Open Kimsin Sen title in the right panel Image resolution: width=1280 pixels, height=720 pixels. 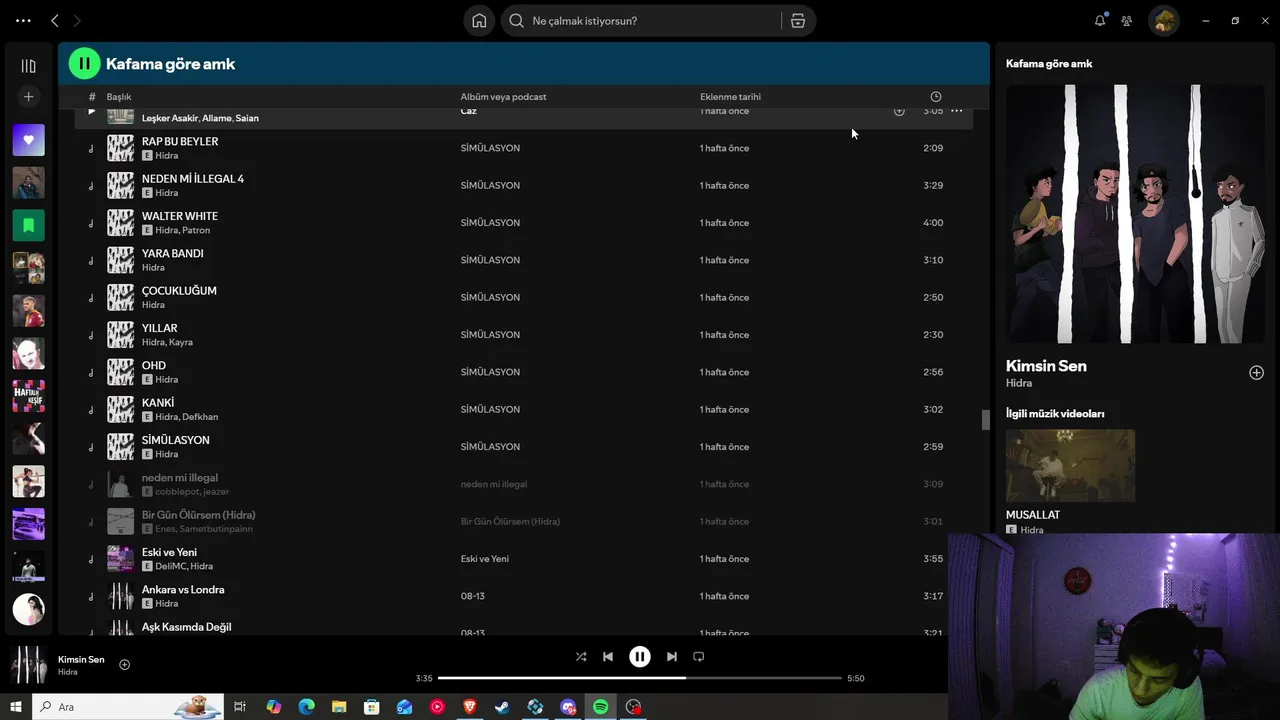tap(1046, 366)
